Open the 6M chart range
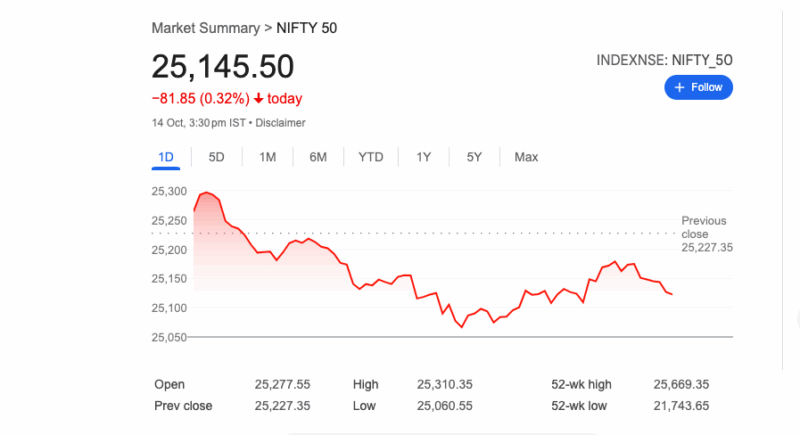This screenshot has height=435, width=800. click(318, 157)
